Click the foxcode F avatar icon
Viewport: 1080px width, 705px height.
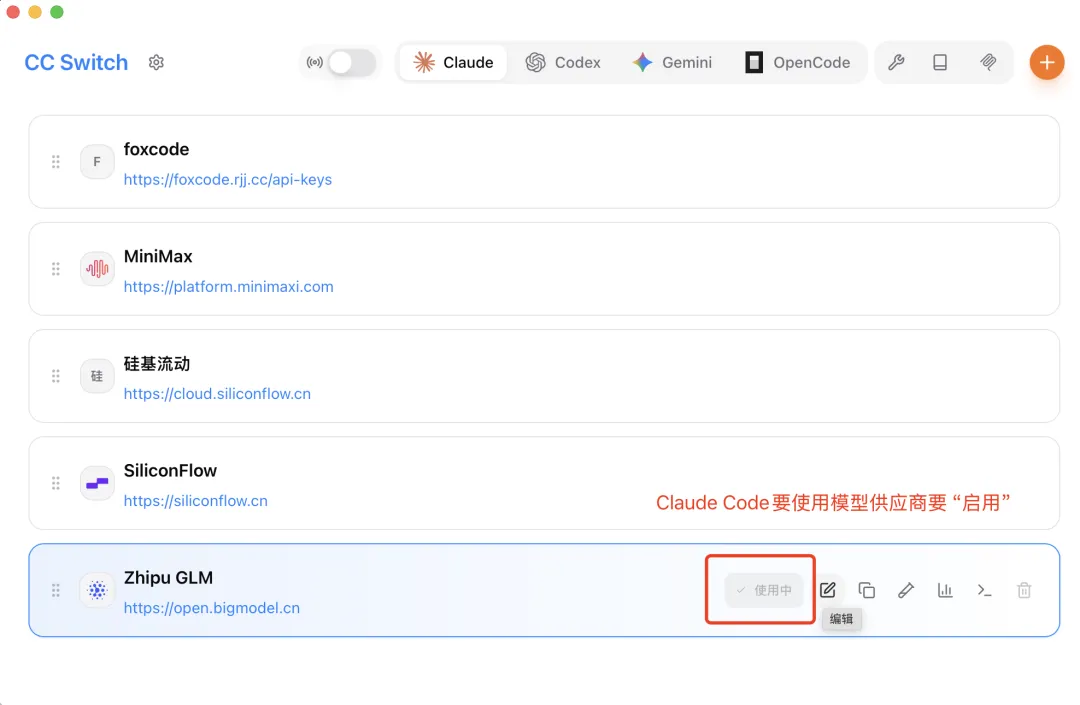tap(97, 162)
